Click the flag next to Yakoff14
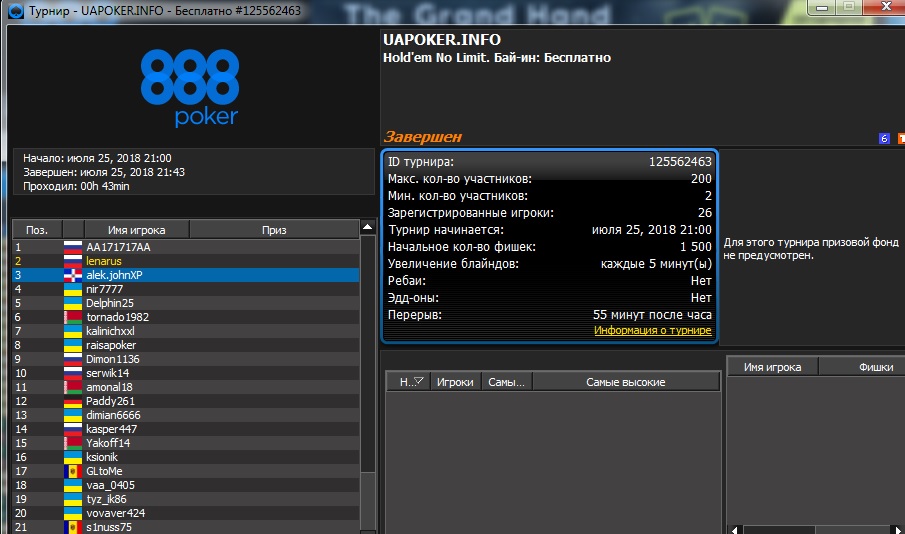905x534 pixels. 73,443
